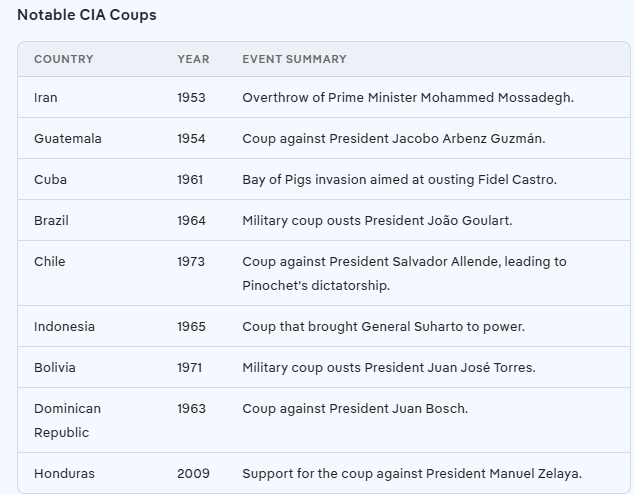Click the COUNTRY column header
This screenshot has width=634, height=494.
[63, 59]
